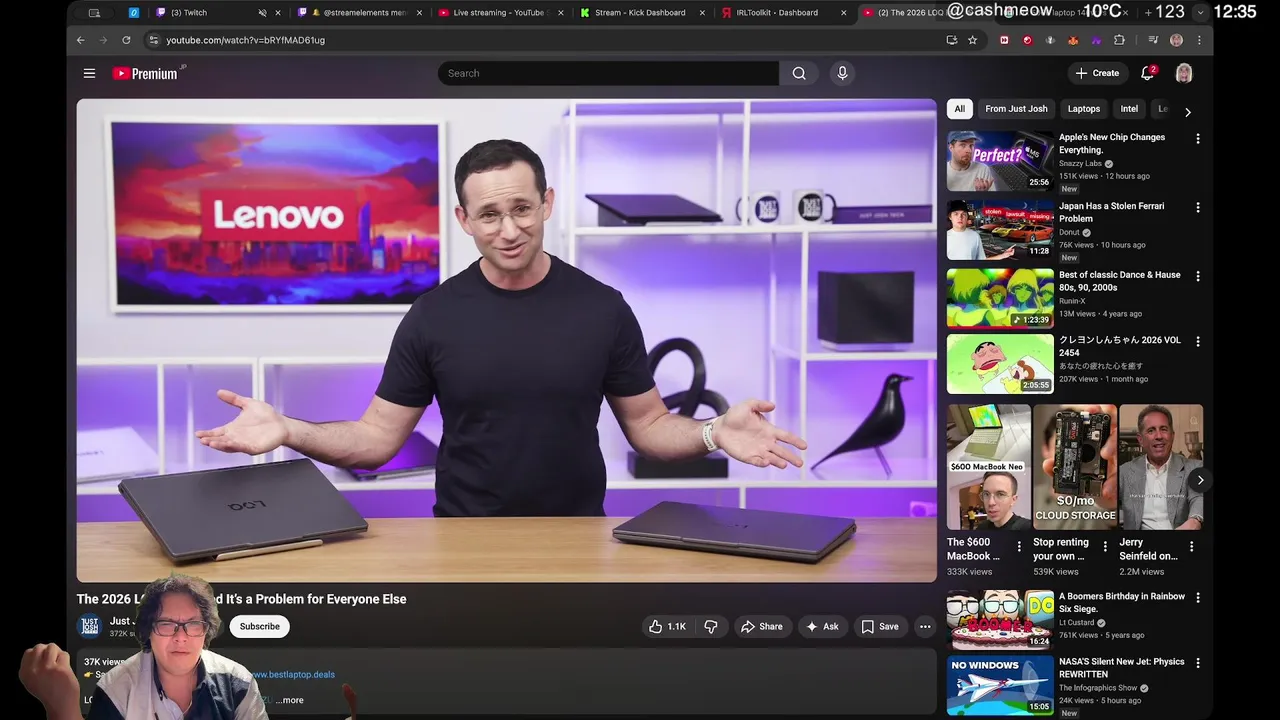Expand description with ...more
The height and width of the screenshot is (720, 1280).
[290, 700]
